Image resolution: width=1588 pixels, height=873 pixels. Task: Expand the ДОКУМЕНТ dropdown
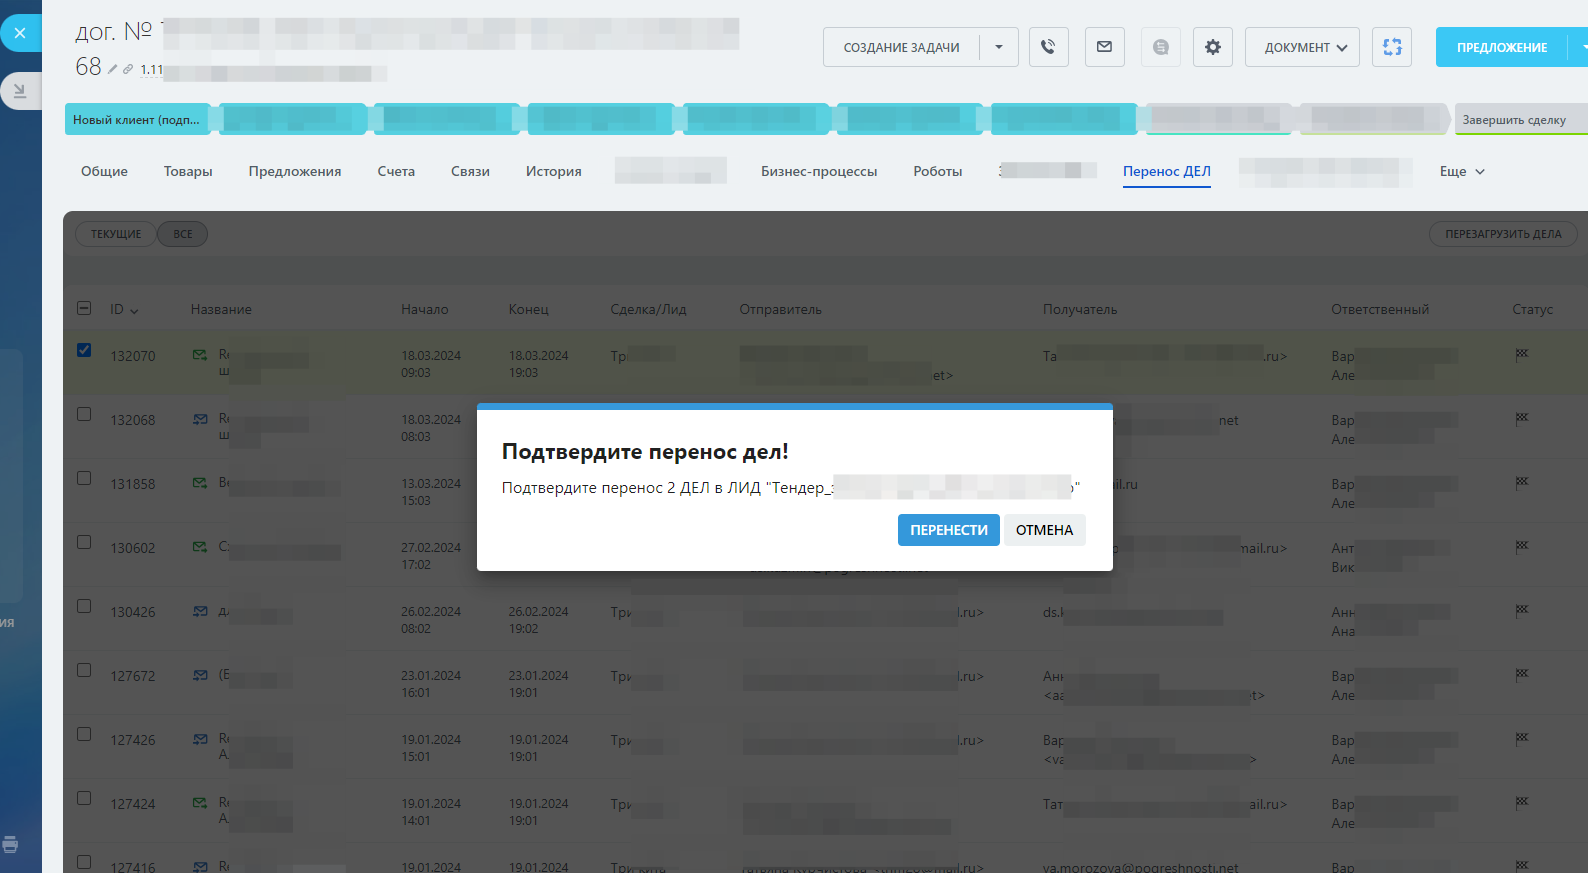[1302, 47]
